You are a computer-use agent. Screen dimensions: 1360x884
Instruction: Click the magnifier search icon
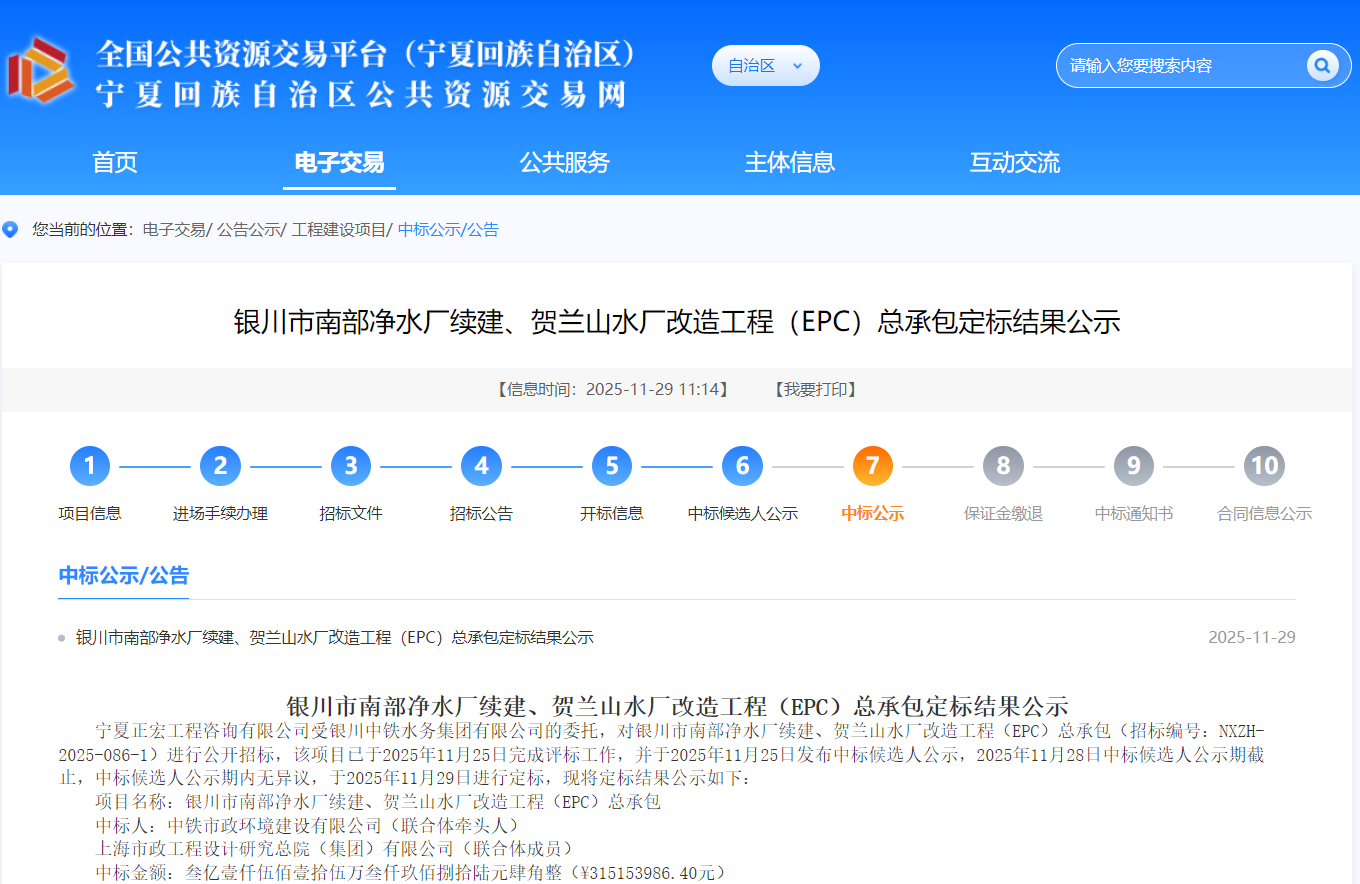pyautogui.click(x=1321, y=66)
